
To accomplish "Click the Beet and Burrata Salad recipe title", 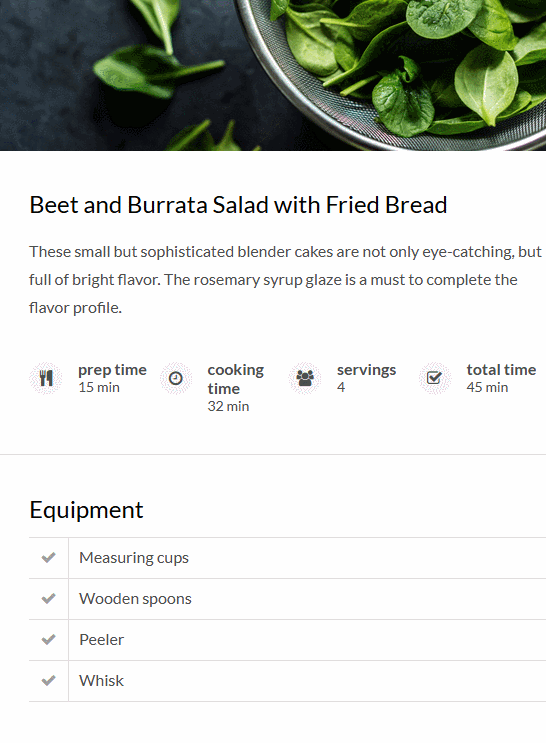I will pos(238,205).
